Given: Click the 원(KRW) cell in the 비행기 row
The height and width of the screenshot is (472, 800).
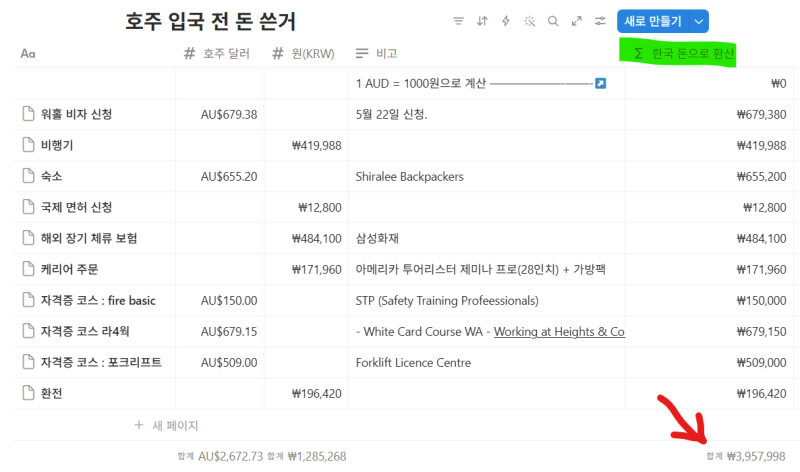Looking at the screenshot, I should click(x=306, y=145).
